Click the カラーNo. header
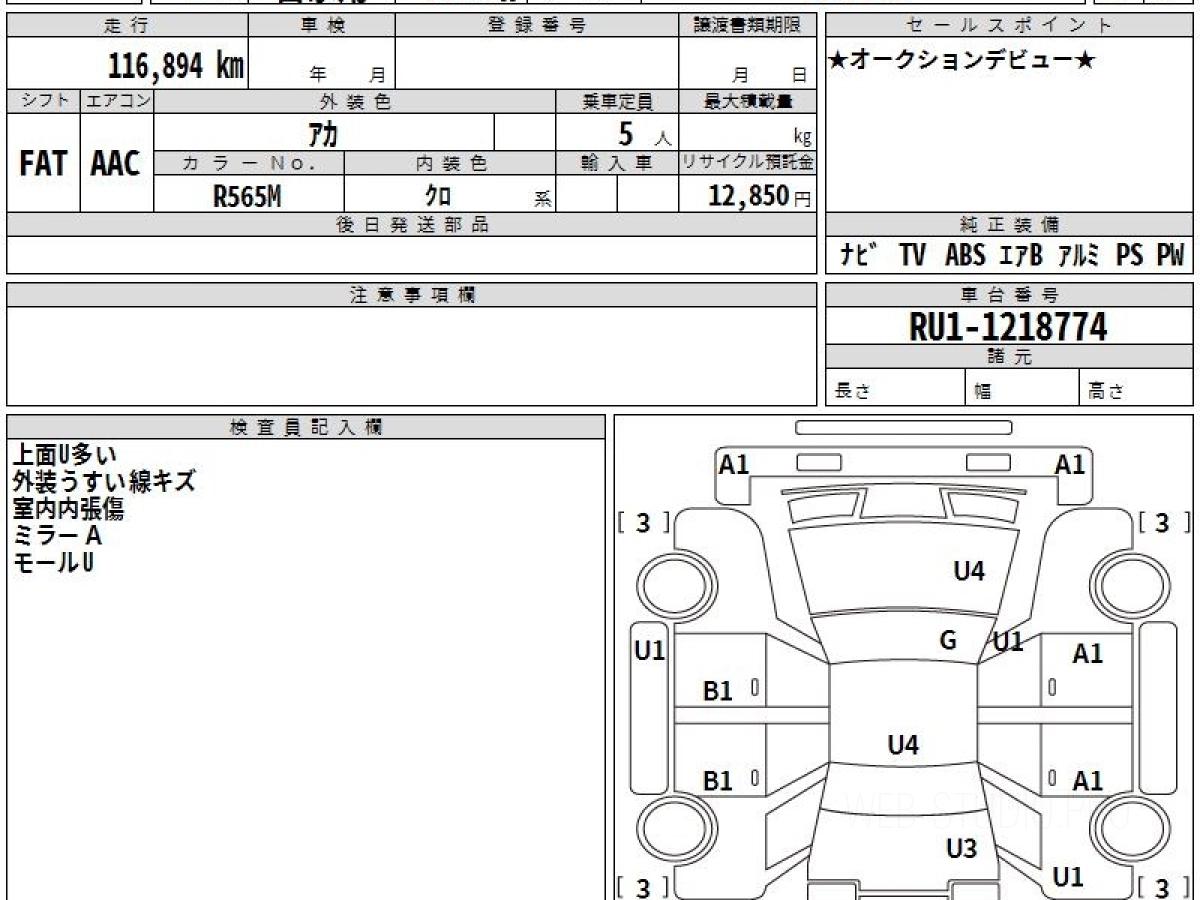 point(249,163)
